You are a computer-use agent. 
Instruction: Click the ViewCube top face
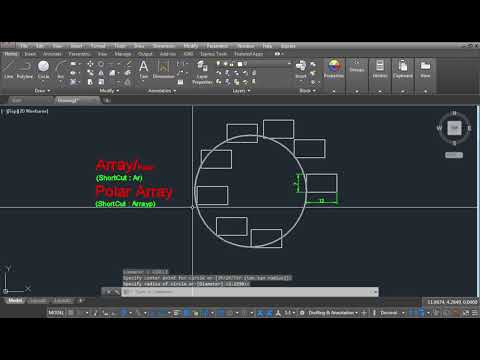(454, 128)
